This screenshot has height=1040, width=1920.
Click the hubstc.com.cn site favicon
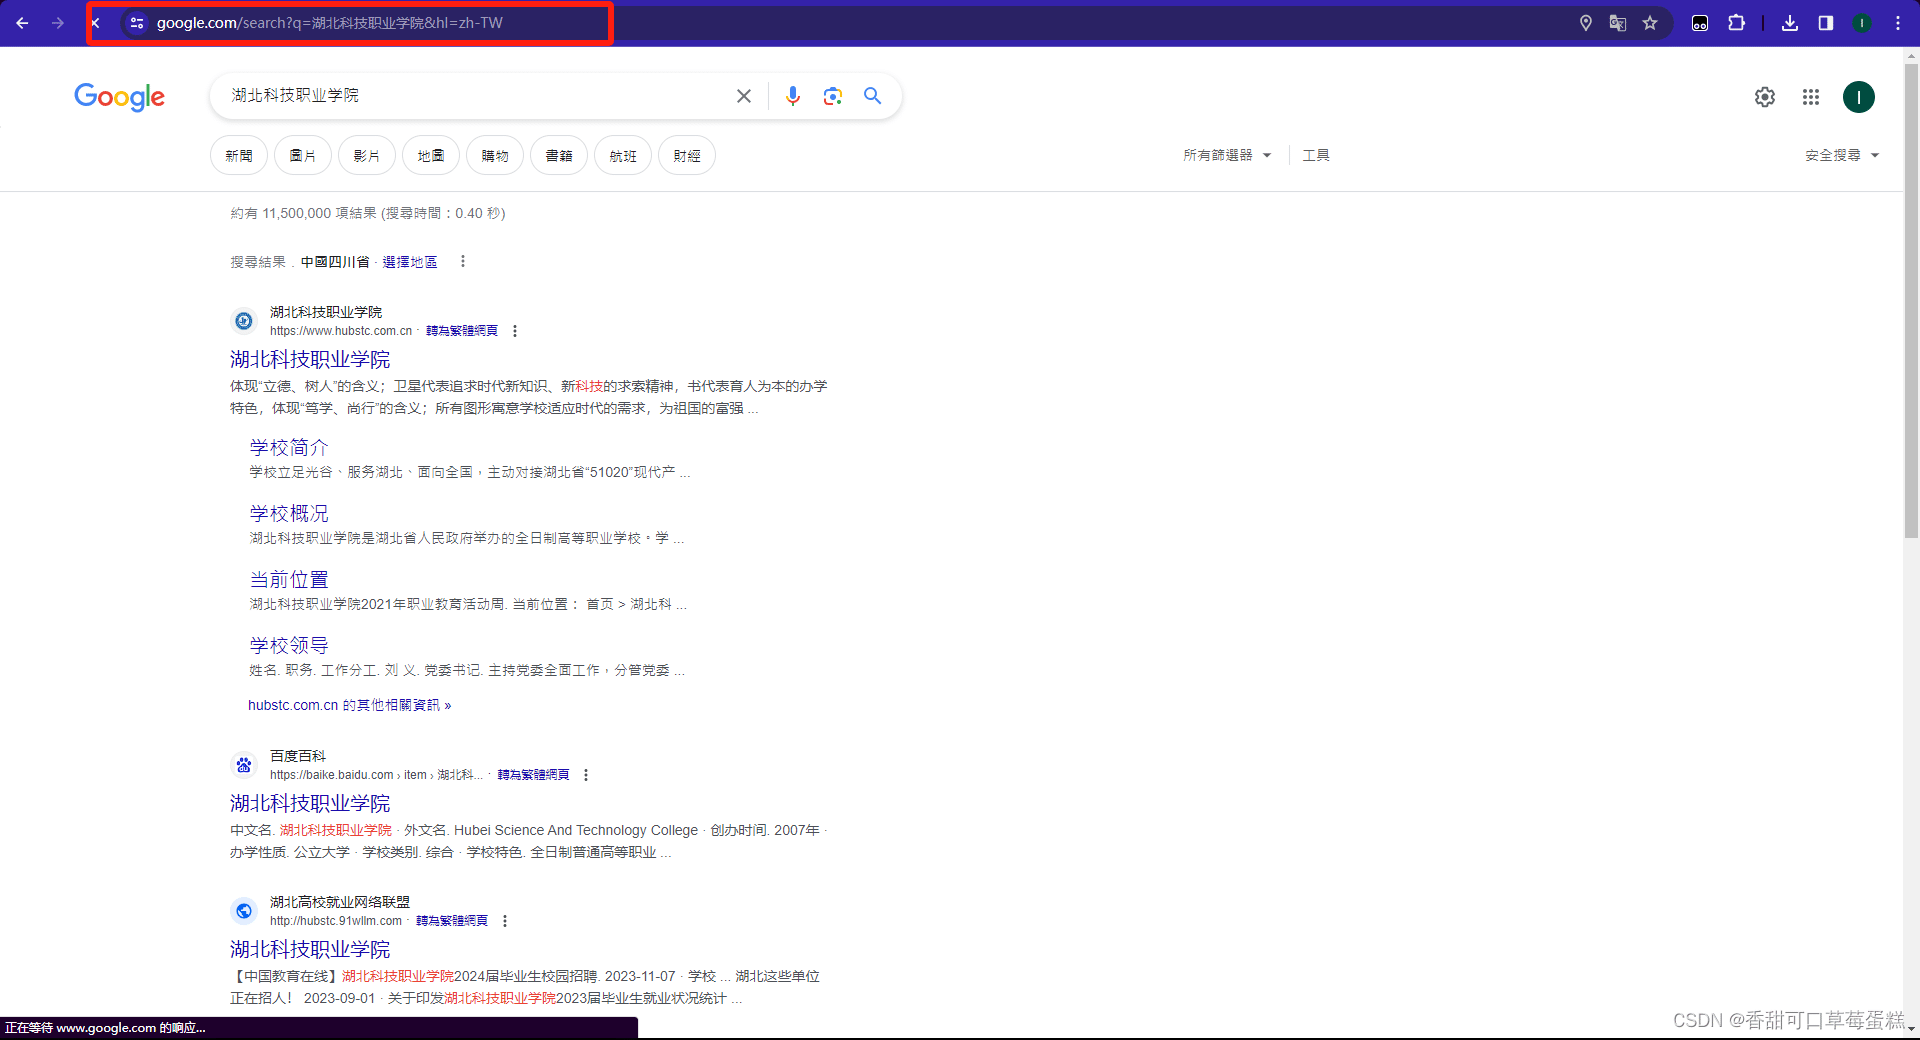[x=244, y=321]
